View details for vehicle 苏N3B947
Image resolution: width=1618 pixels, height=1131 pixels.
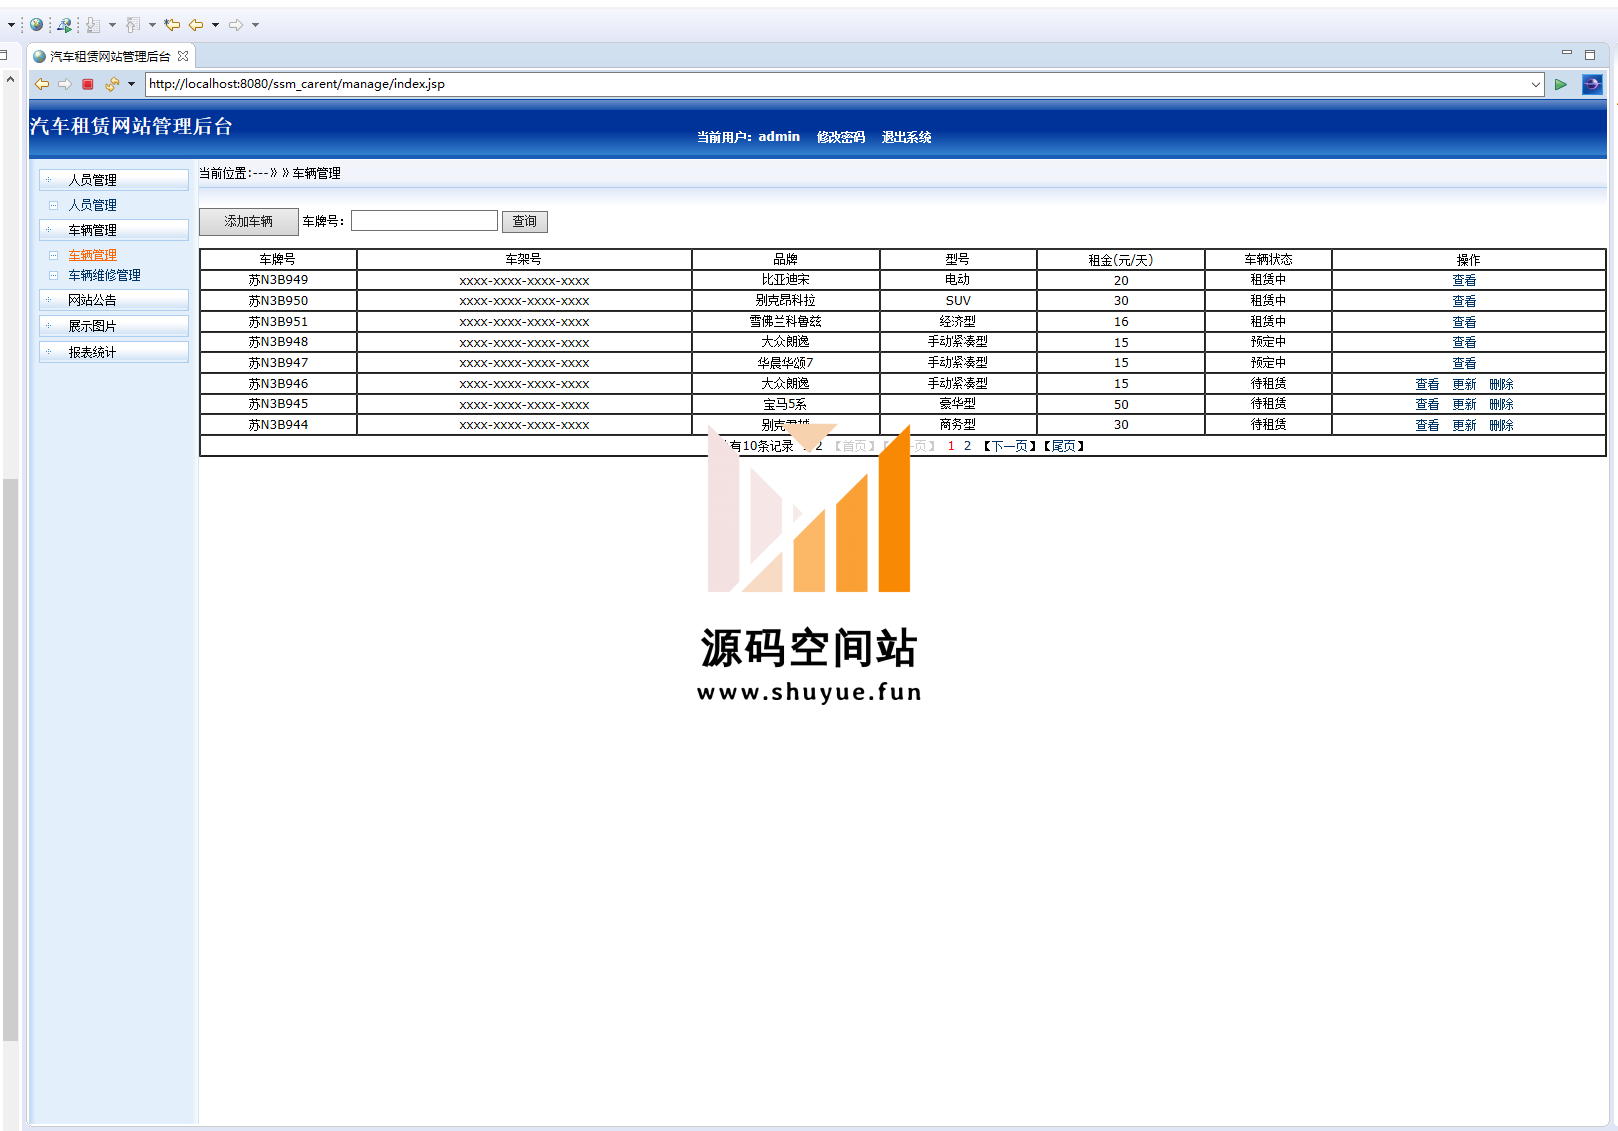click(1464, 363)
